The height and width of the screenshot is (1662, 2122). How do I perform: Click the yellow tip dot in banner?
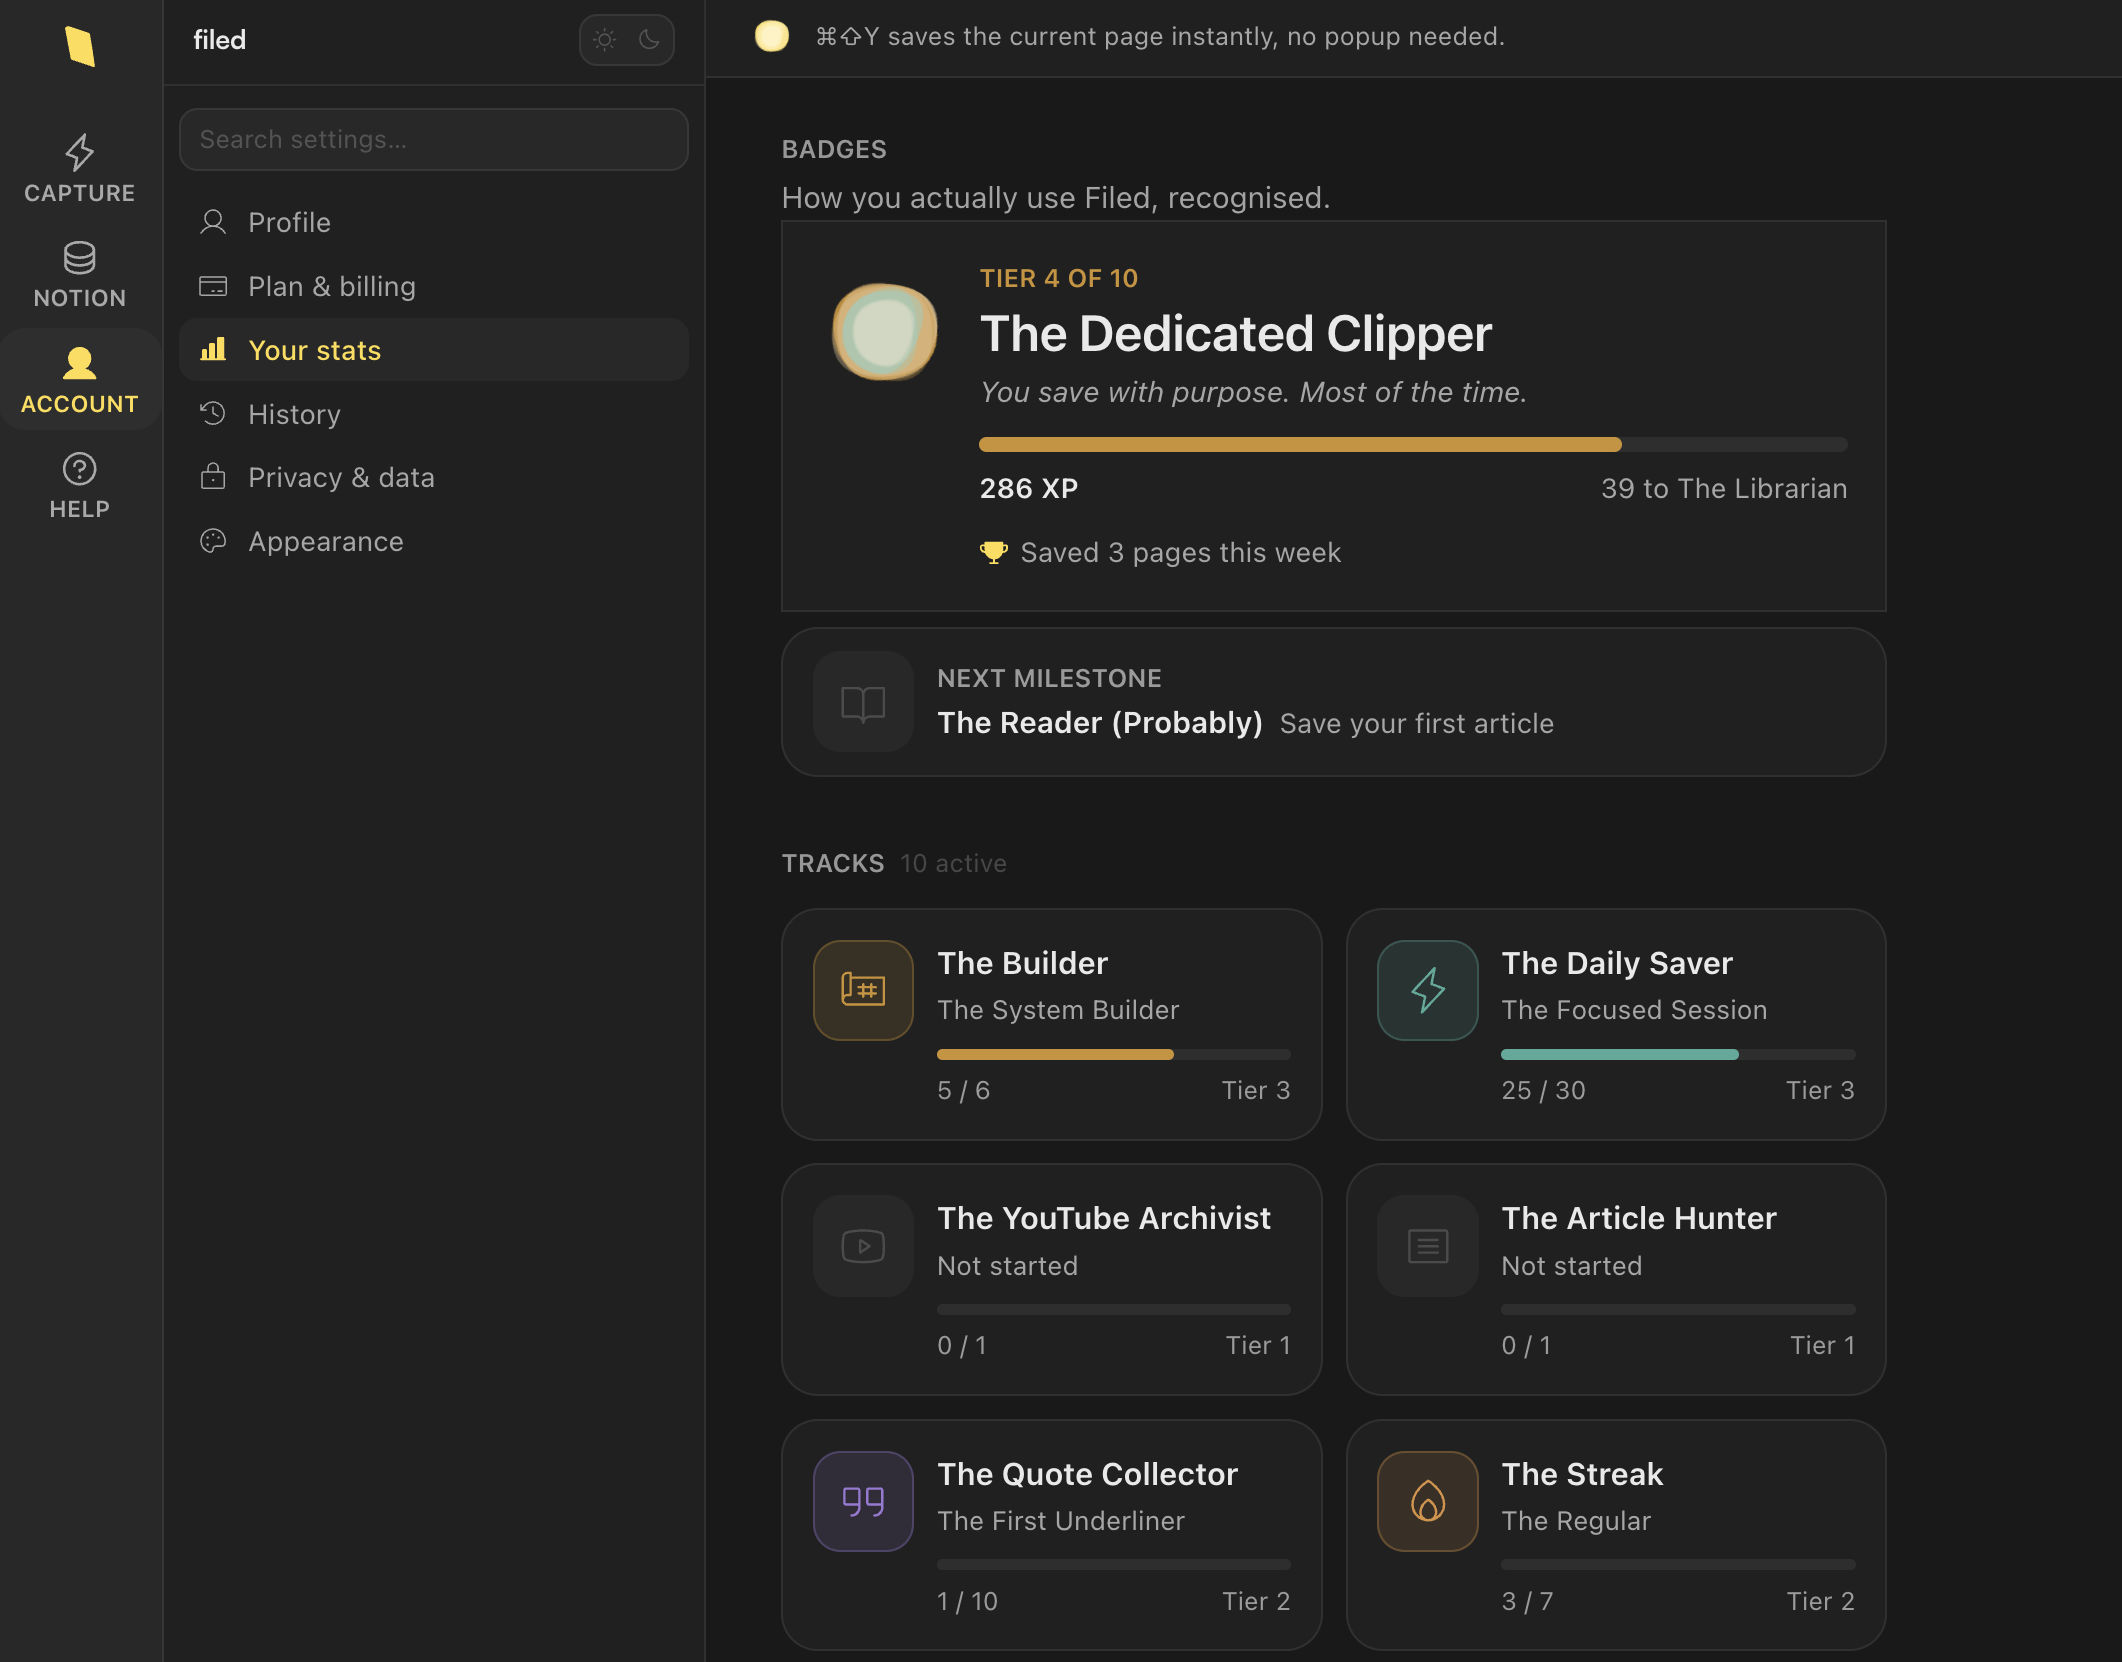[772, 36]
